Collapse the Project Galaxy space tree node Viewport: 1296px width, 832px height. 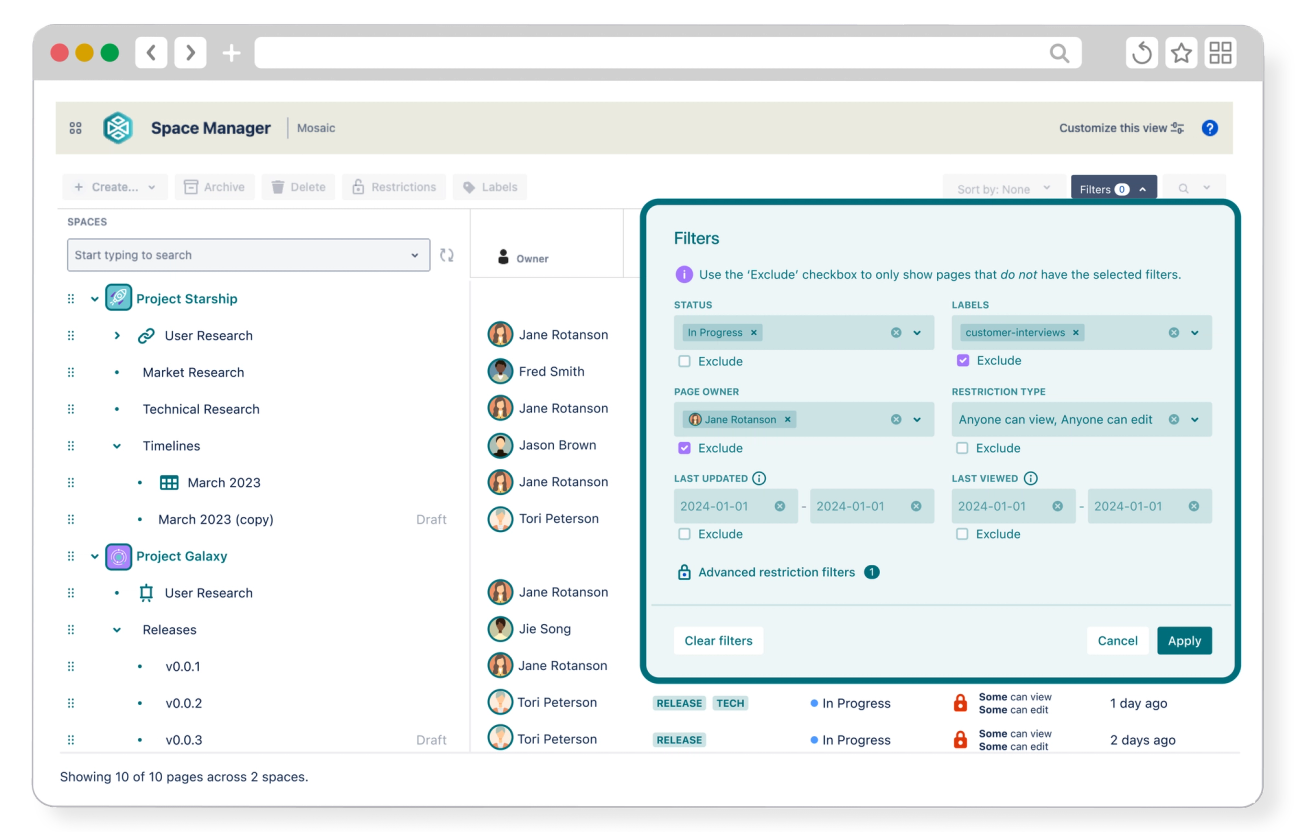95,555
